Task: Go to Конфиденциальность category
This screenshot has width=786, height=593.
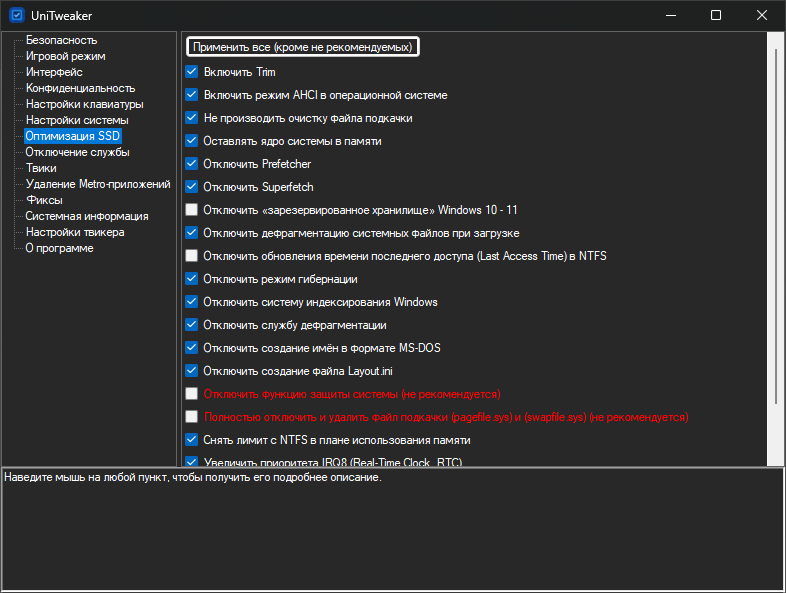Action: pos(80,88)
